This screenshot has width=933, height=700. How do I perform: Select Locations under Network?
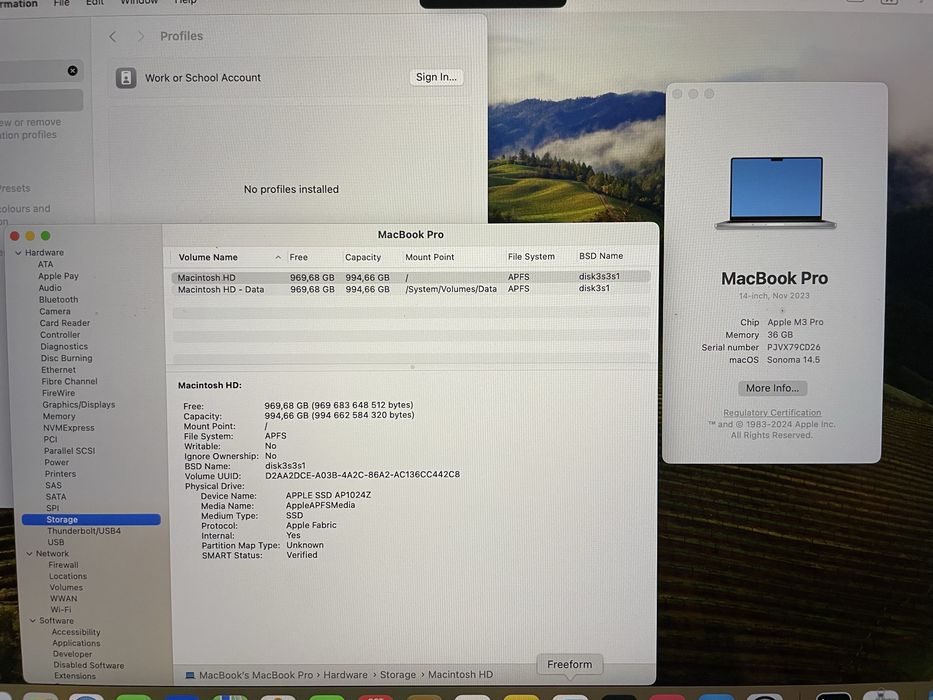pos(68,576)
